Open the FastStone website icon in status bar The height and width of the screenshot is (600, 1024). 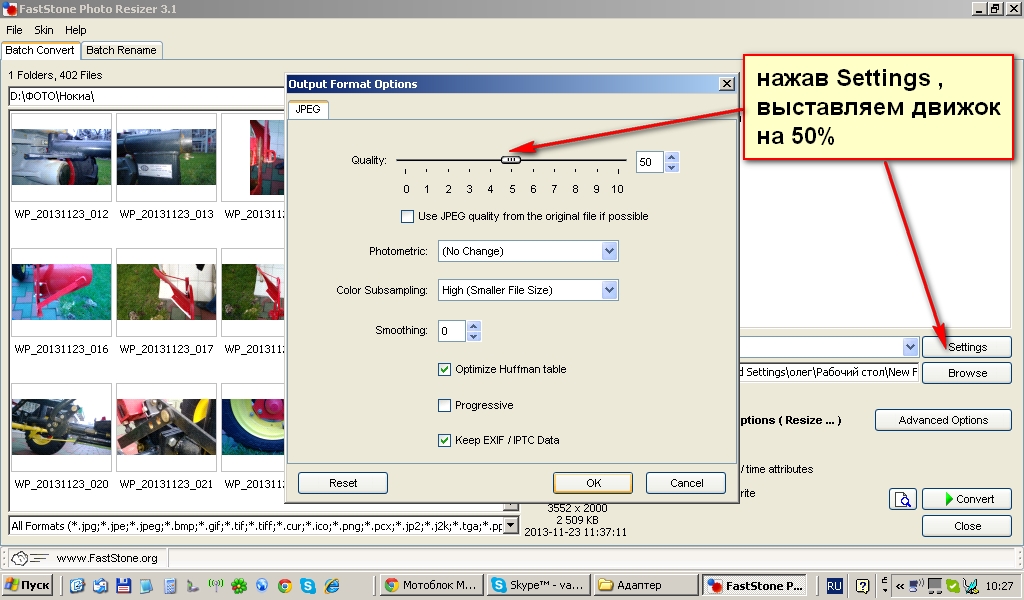pyautogui.click(x=30, y=558)
